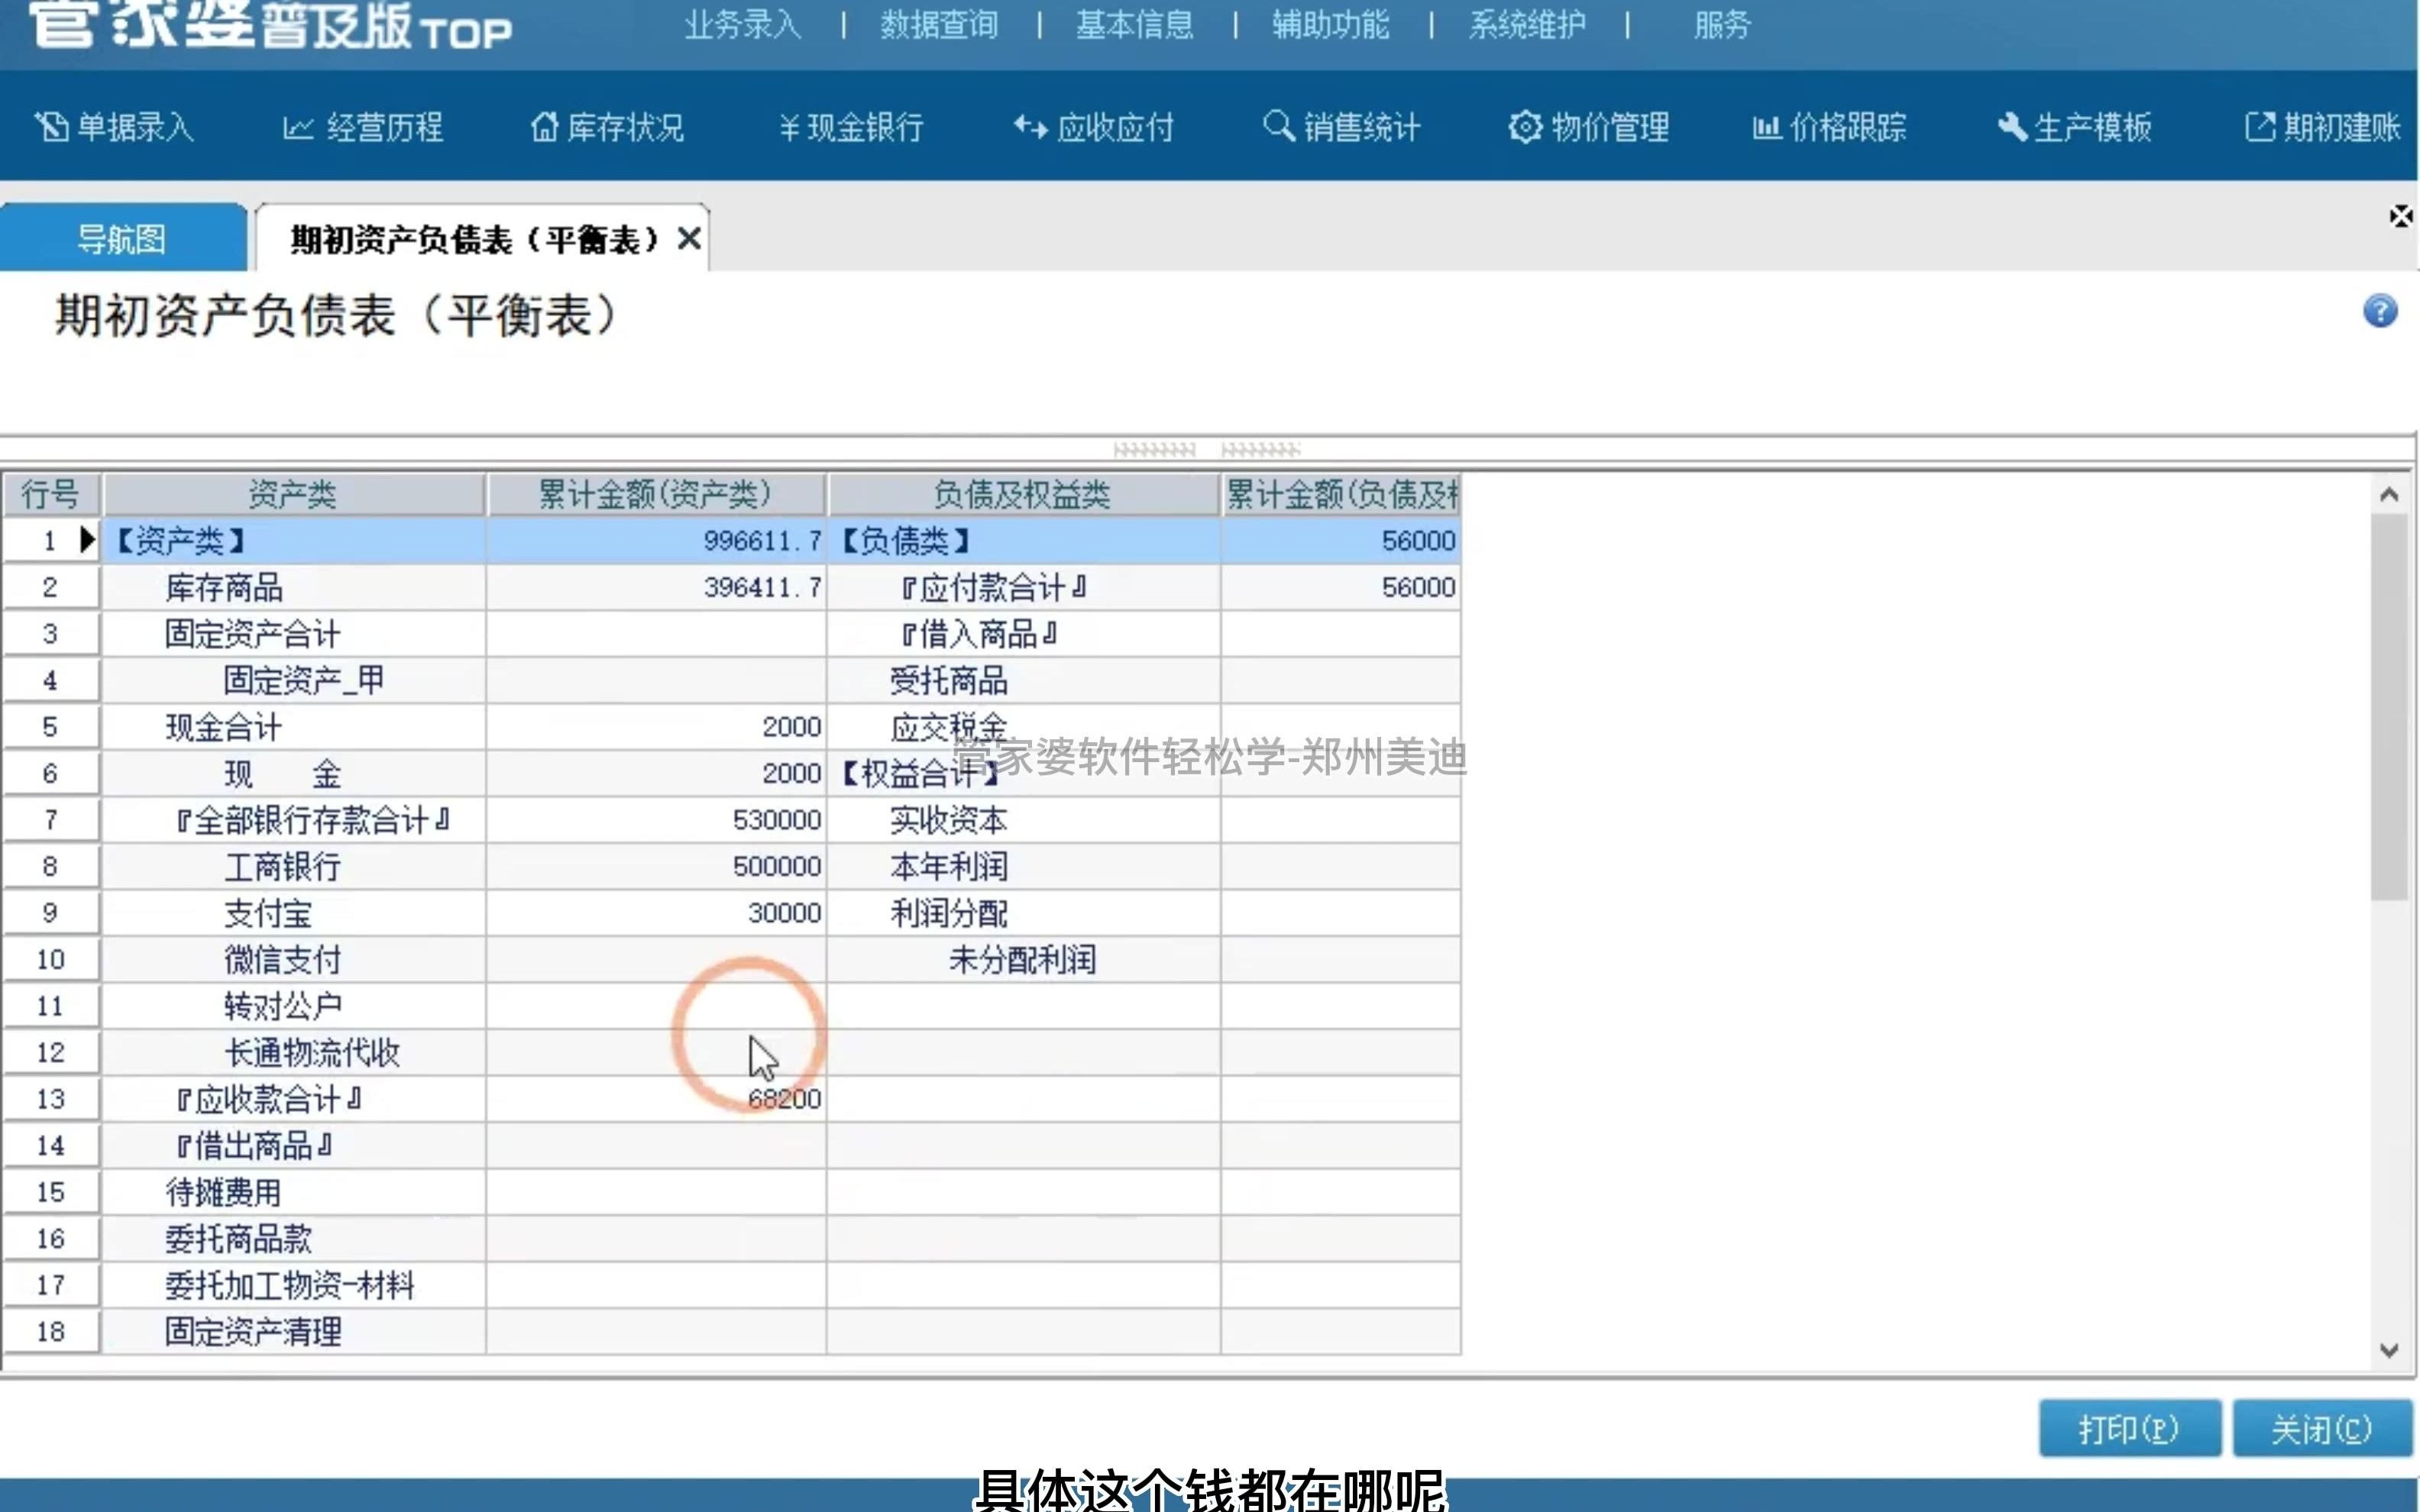This screenshot has width=2420, height=1512.
Task: Switch to 导航图 tab
Action: click(122, 238)
